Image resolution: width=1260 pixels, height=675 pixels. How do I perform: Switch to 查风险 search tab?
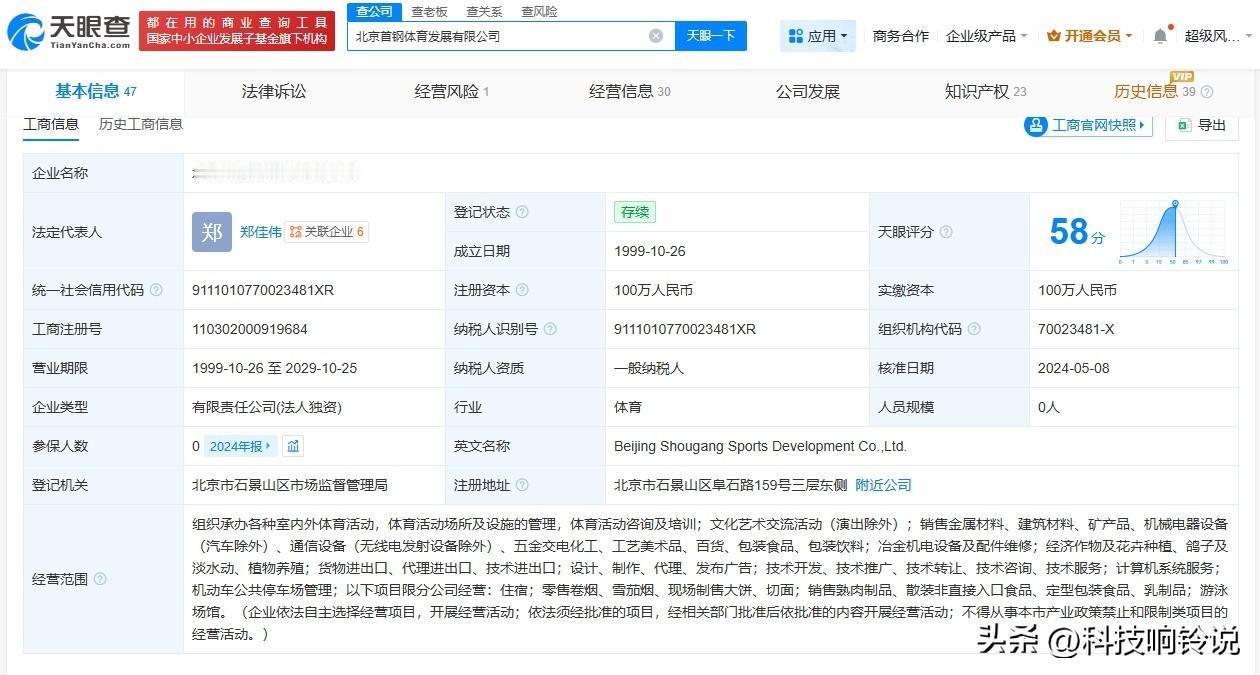pos(539,12)
